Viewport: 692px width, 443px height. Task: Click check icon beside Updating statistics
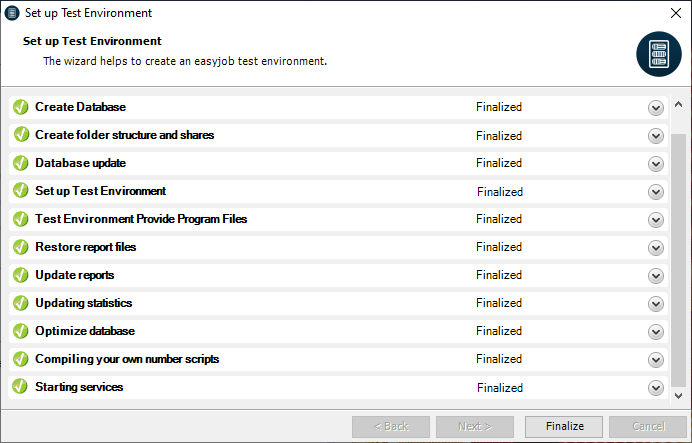(x=21, y=303)
